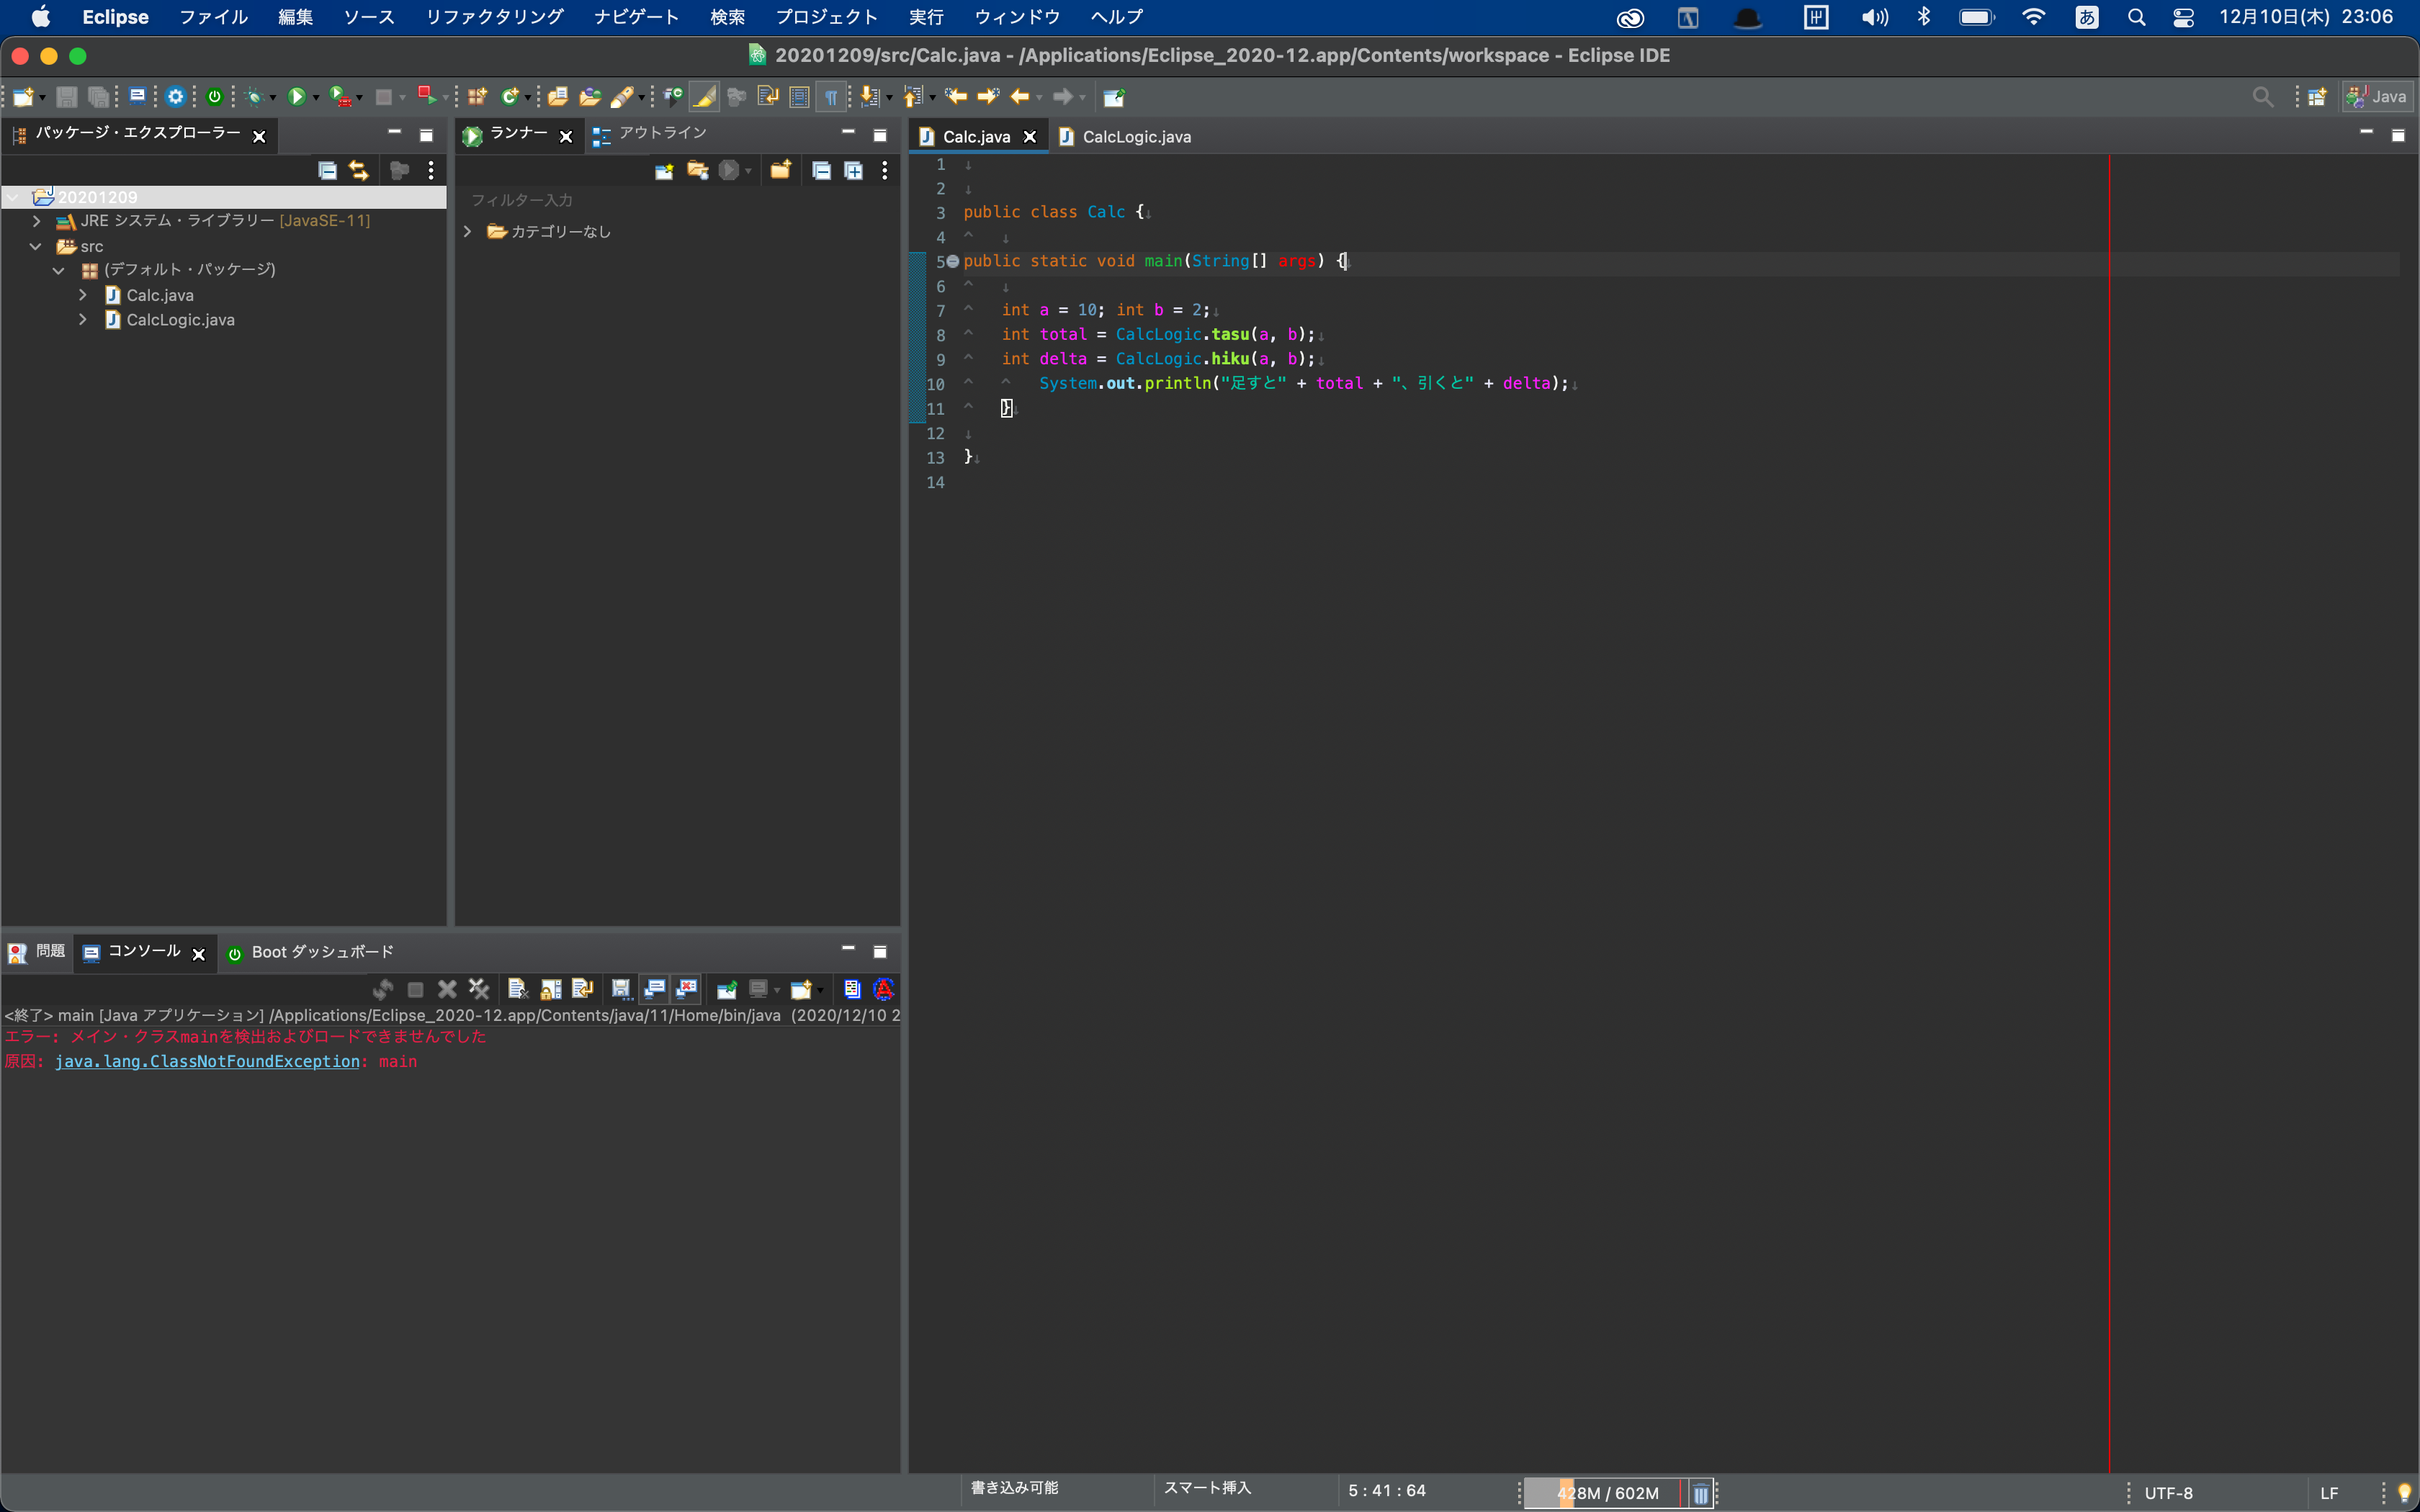Image resolution: width=2420 pixels, height=1512 pixels.
Task: Click the Java perspective button
Action: click(x=2376, y=97)
